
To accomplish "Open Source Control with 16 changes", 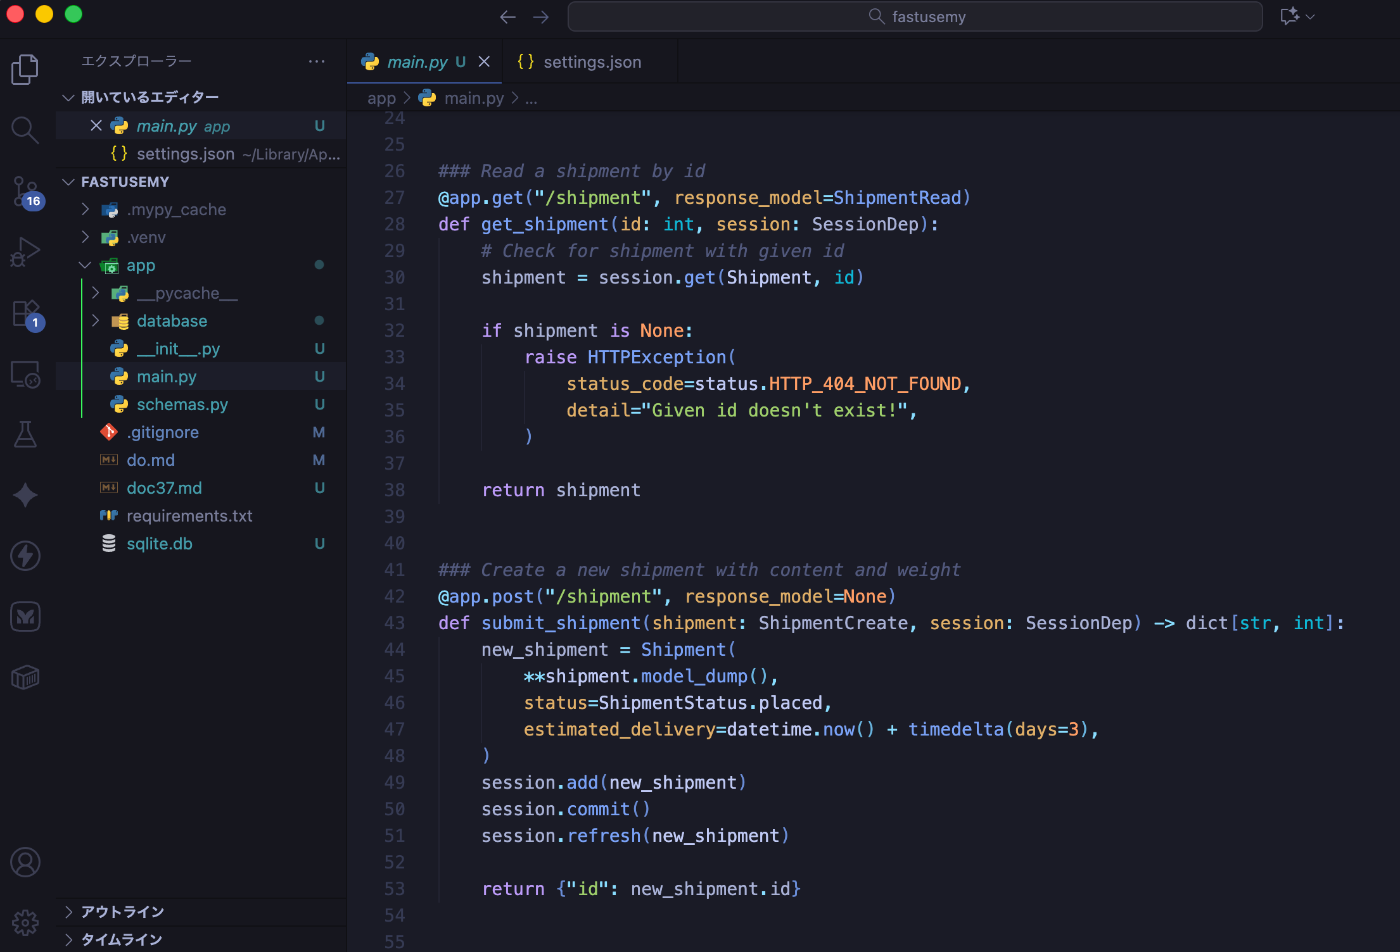I will (25, 191).
